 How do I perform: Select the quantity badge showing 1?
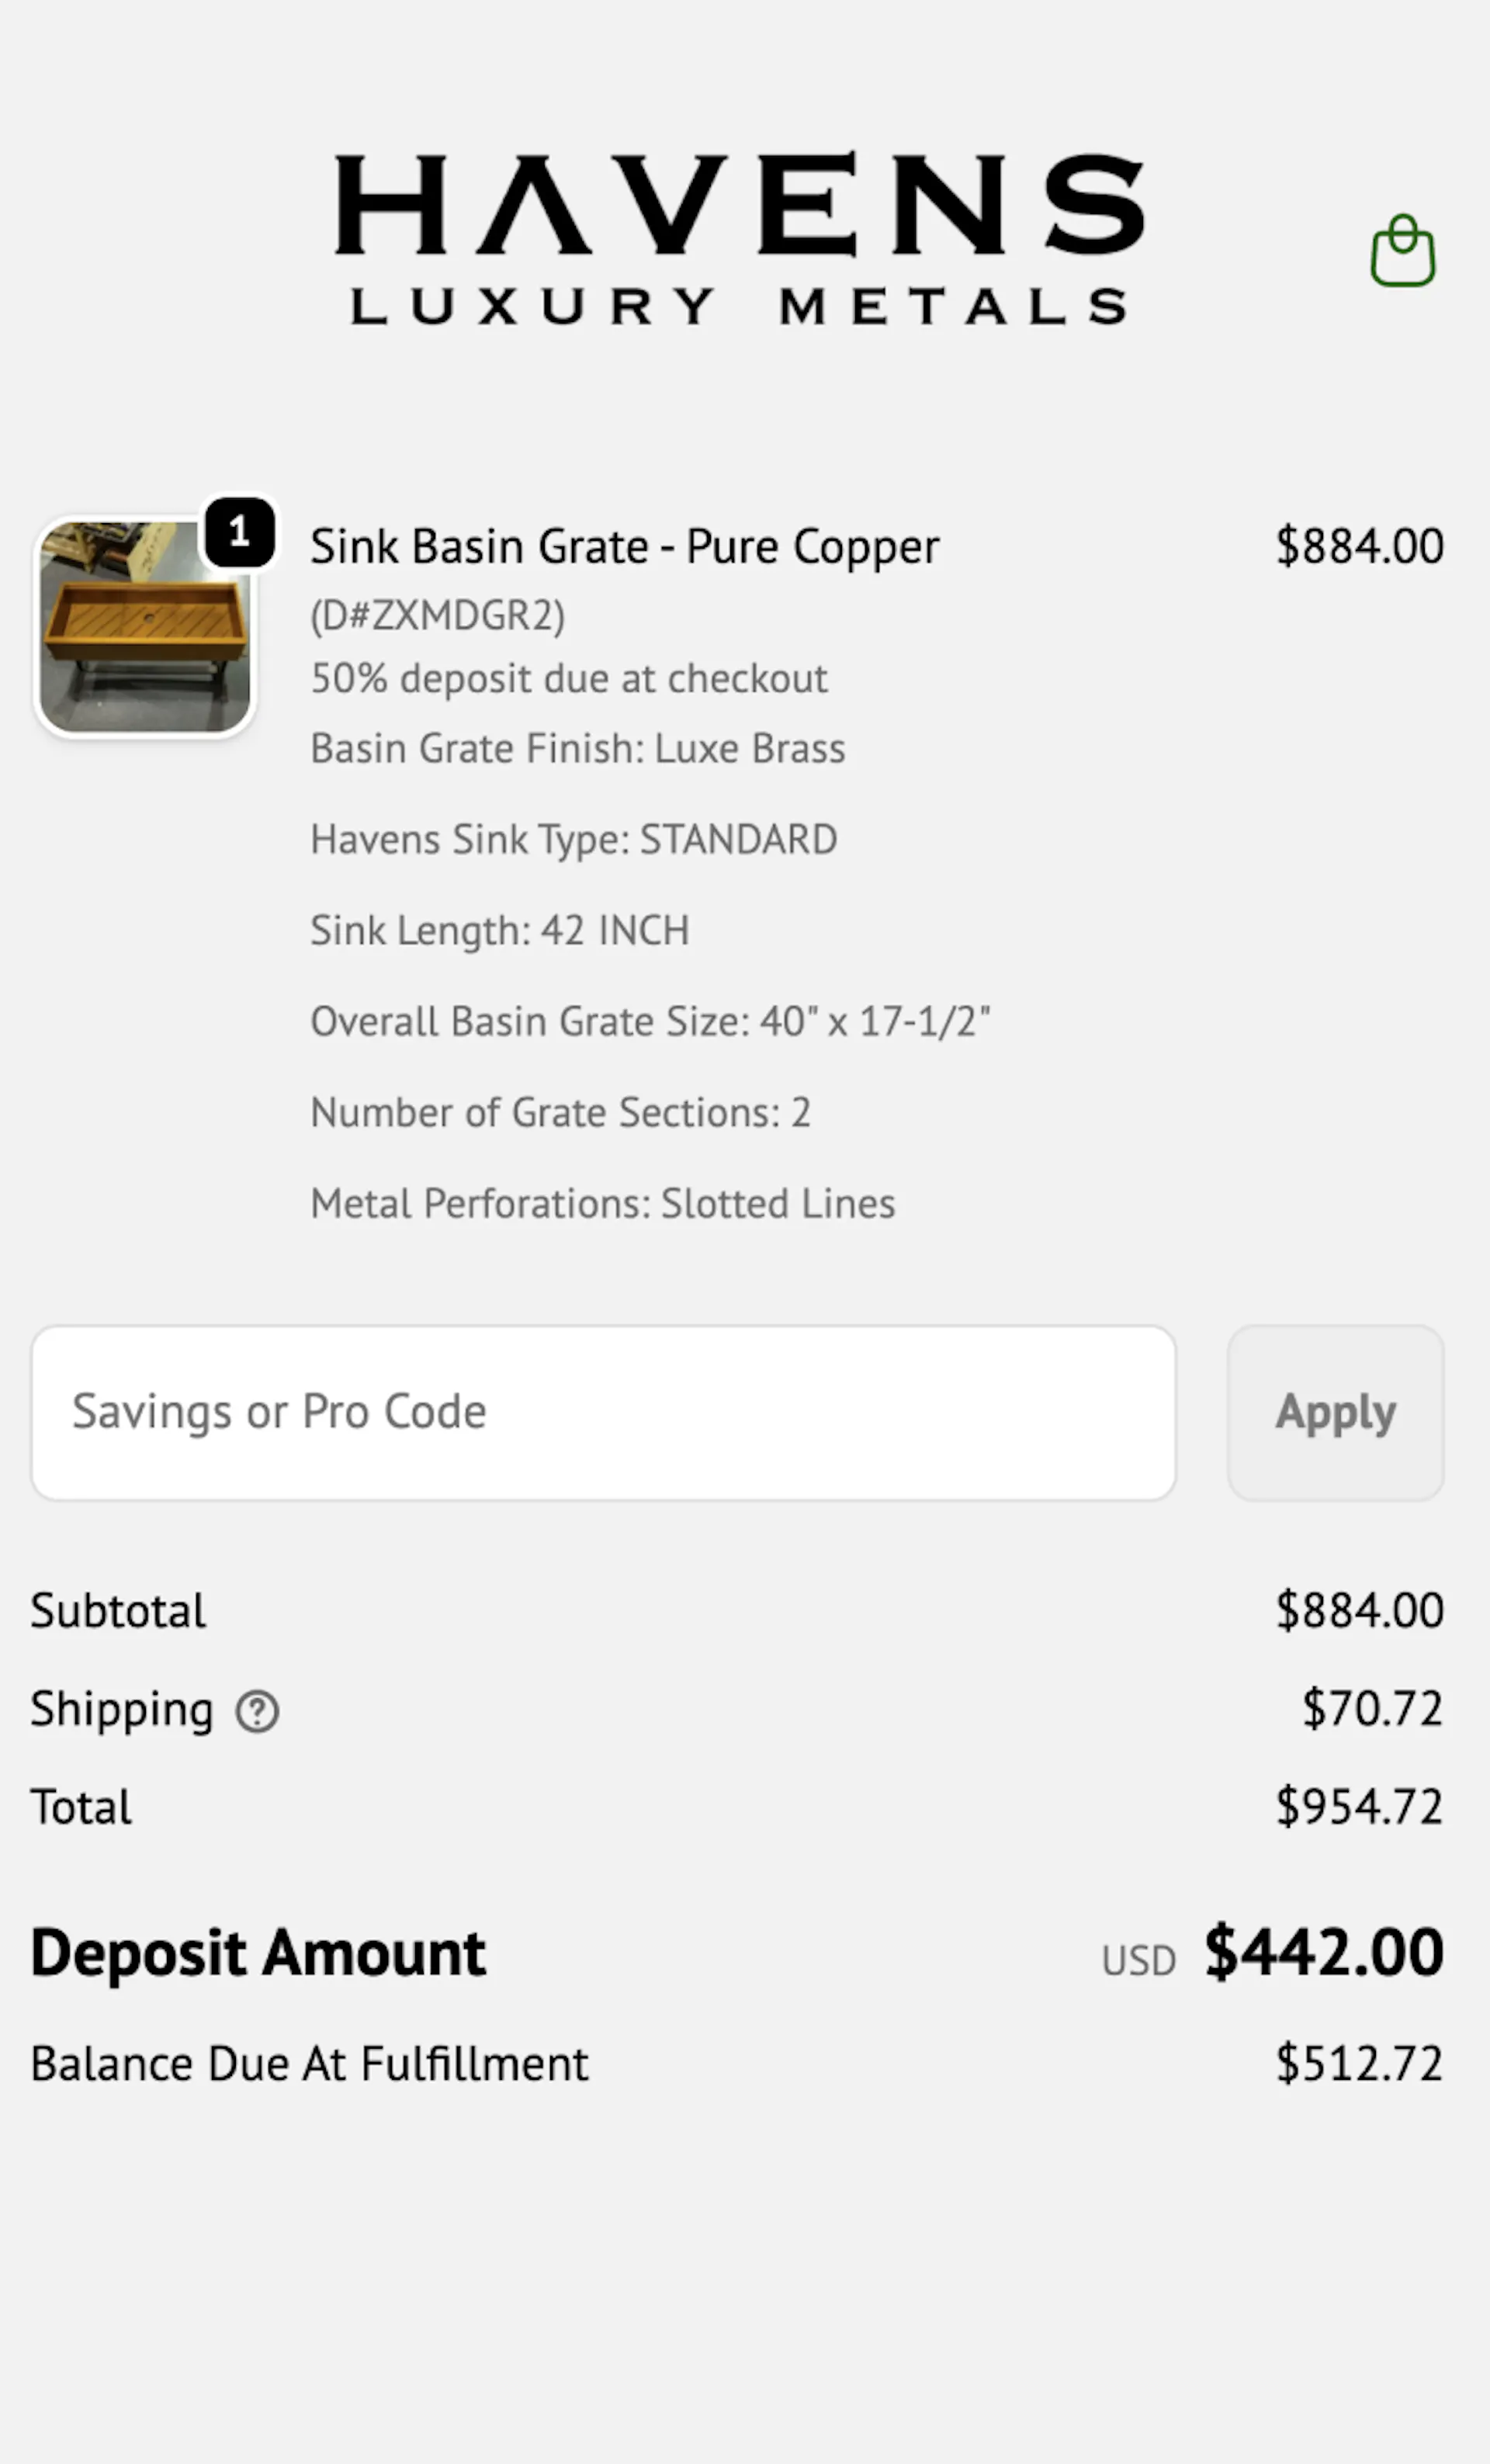point(239,533)
